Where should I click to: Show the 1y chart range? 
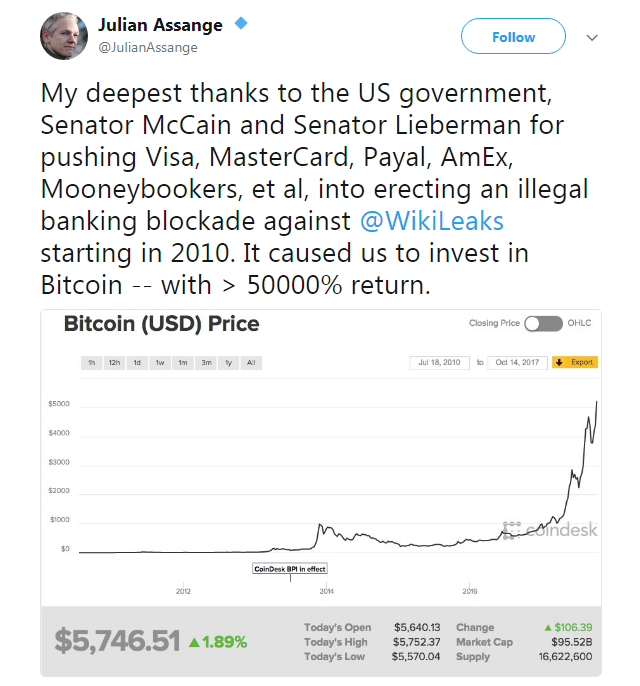coord(228,363)
